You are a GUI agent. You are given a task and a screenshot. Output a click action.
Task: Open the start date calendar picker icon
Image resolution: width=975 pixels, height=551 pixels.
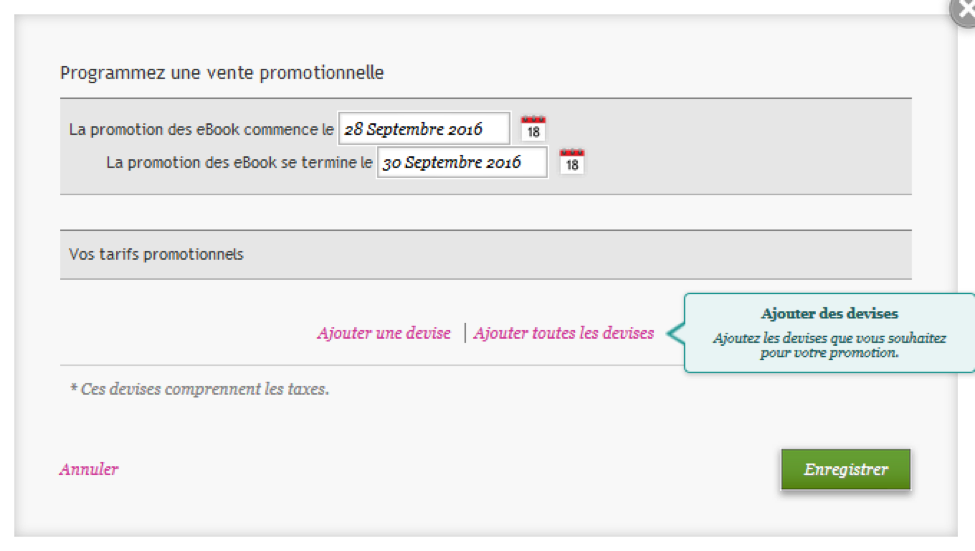tap(533, 128)
